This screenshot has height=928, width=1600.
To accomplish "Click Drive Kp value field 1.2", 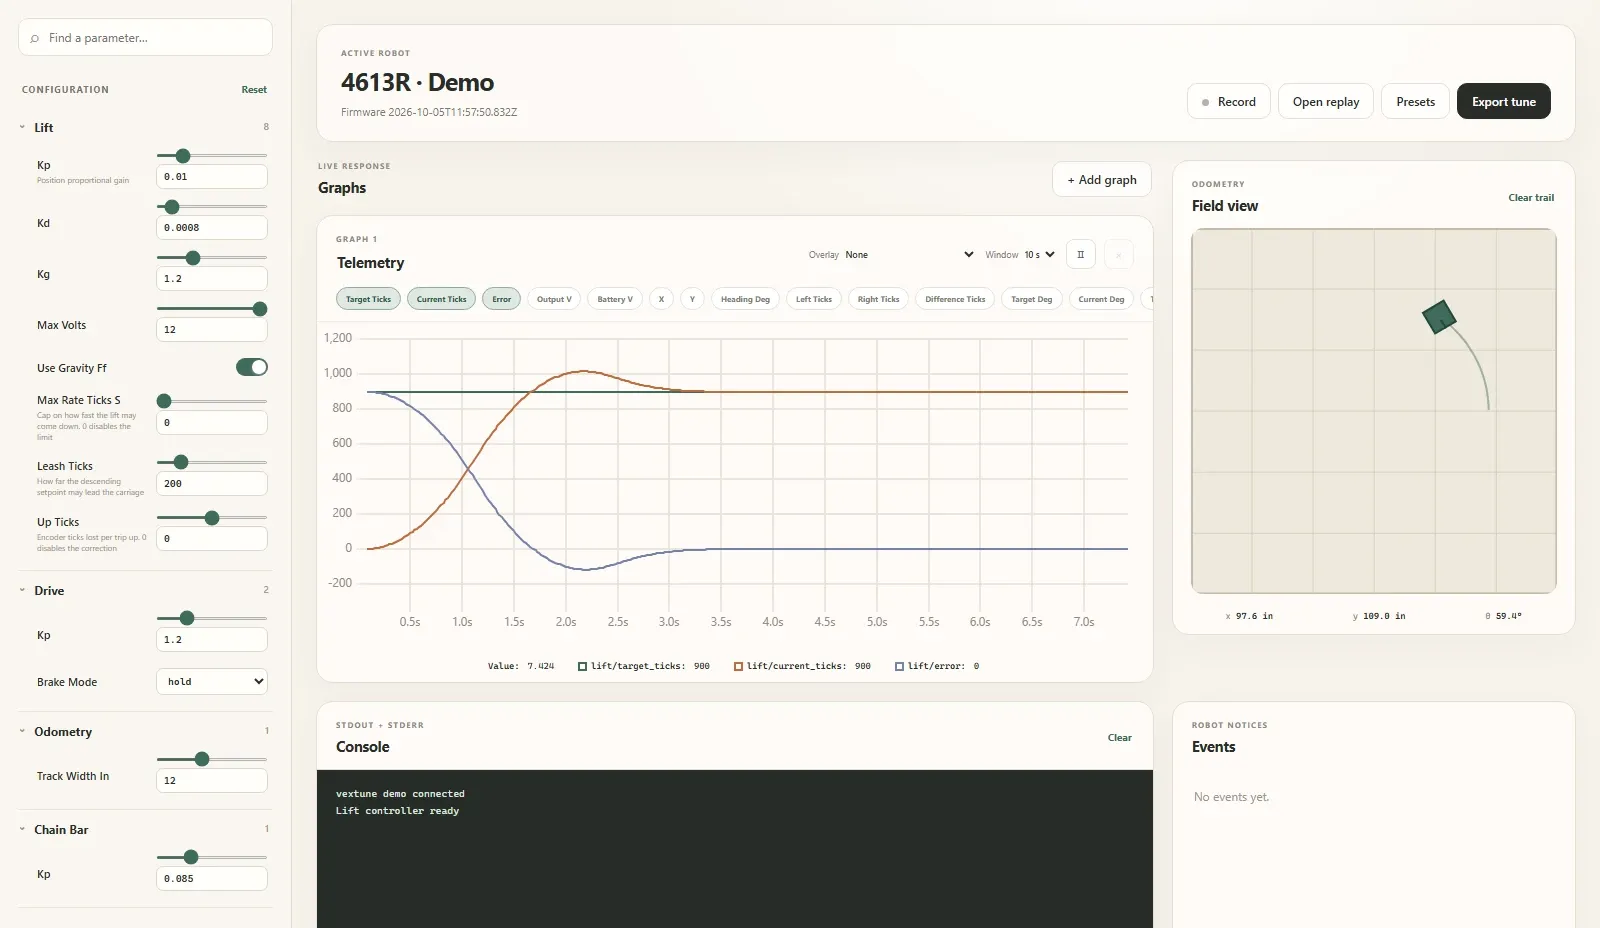I will (212, 640).
